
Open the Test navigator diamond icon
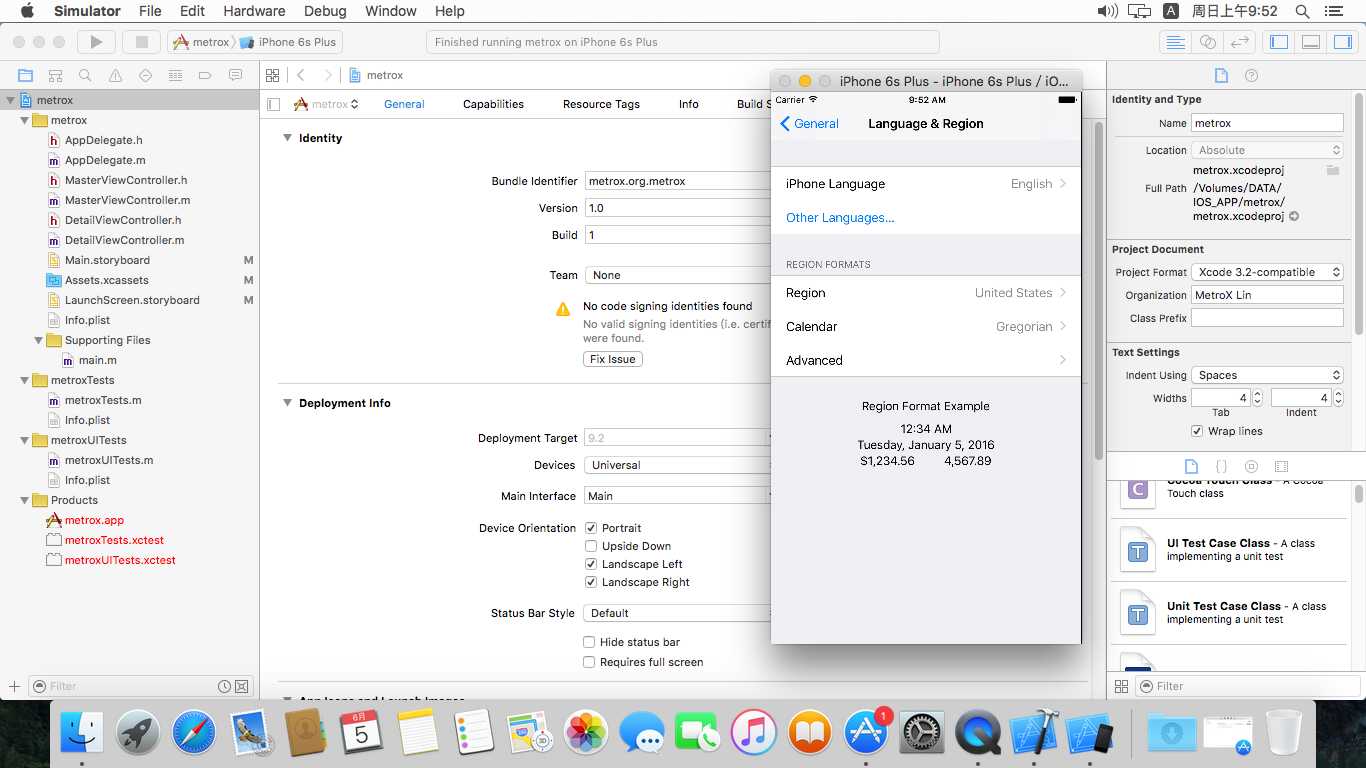click(146, 75)
